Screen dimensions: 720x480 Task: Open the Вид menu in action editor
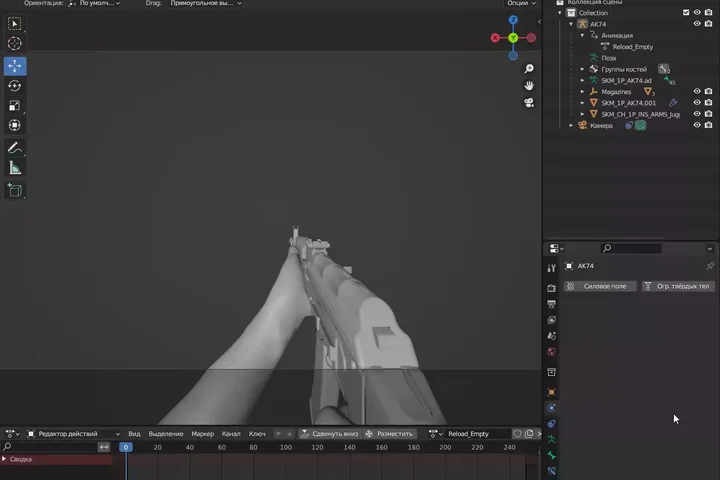click(x=135, y=434)
